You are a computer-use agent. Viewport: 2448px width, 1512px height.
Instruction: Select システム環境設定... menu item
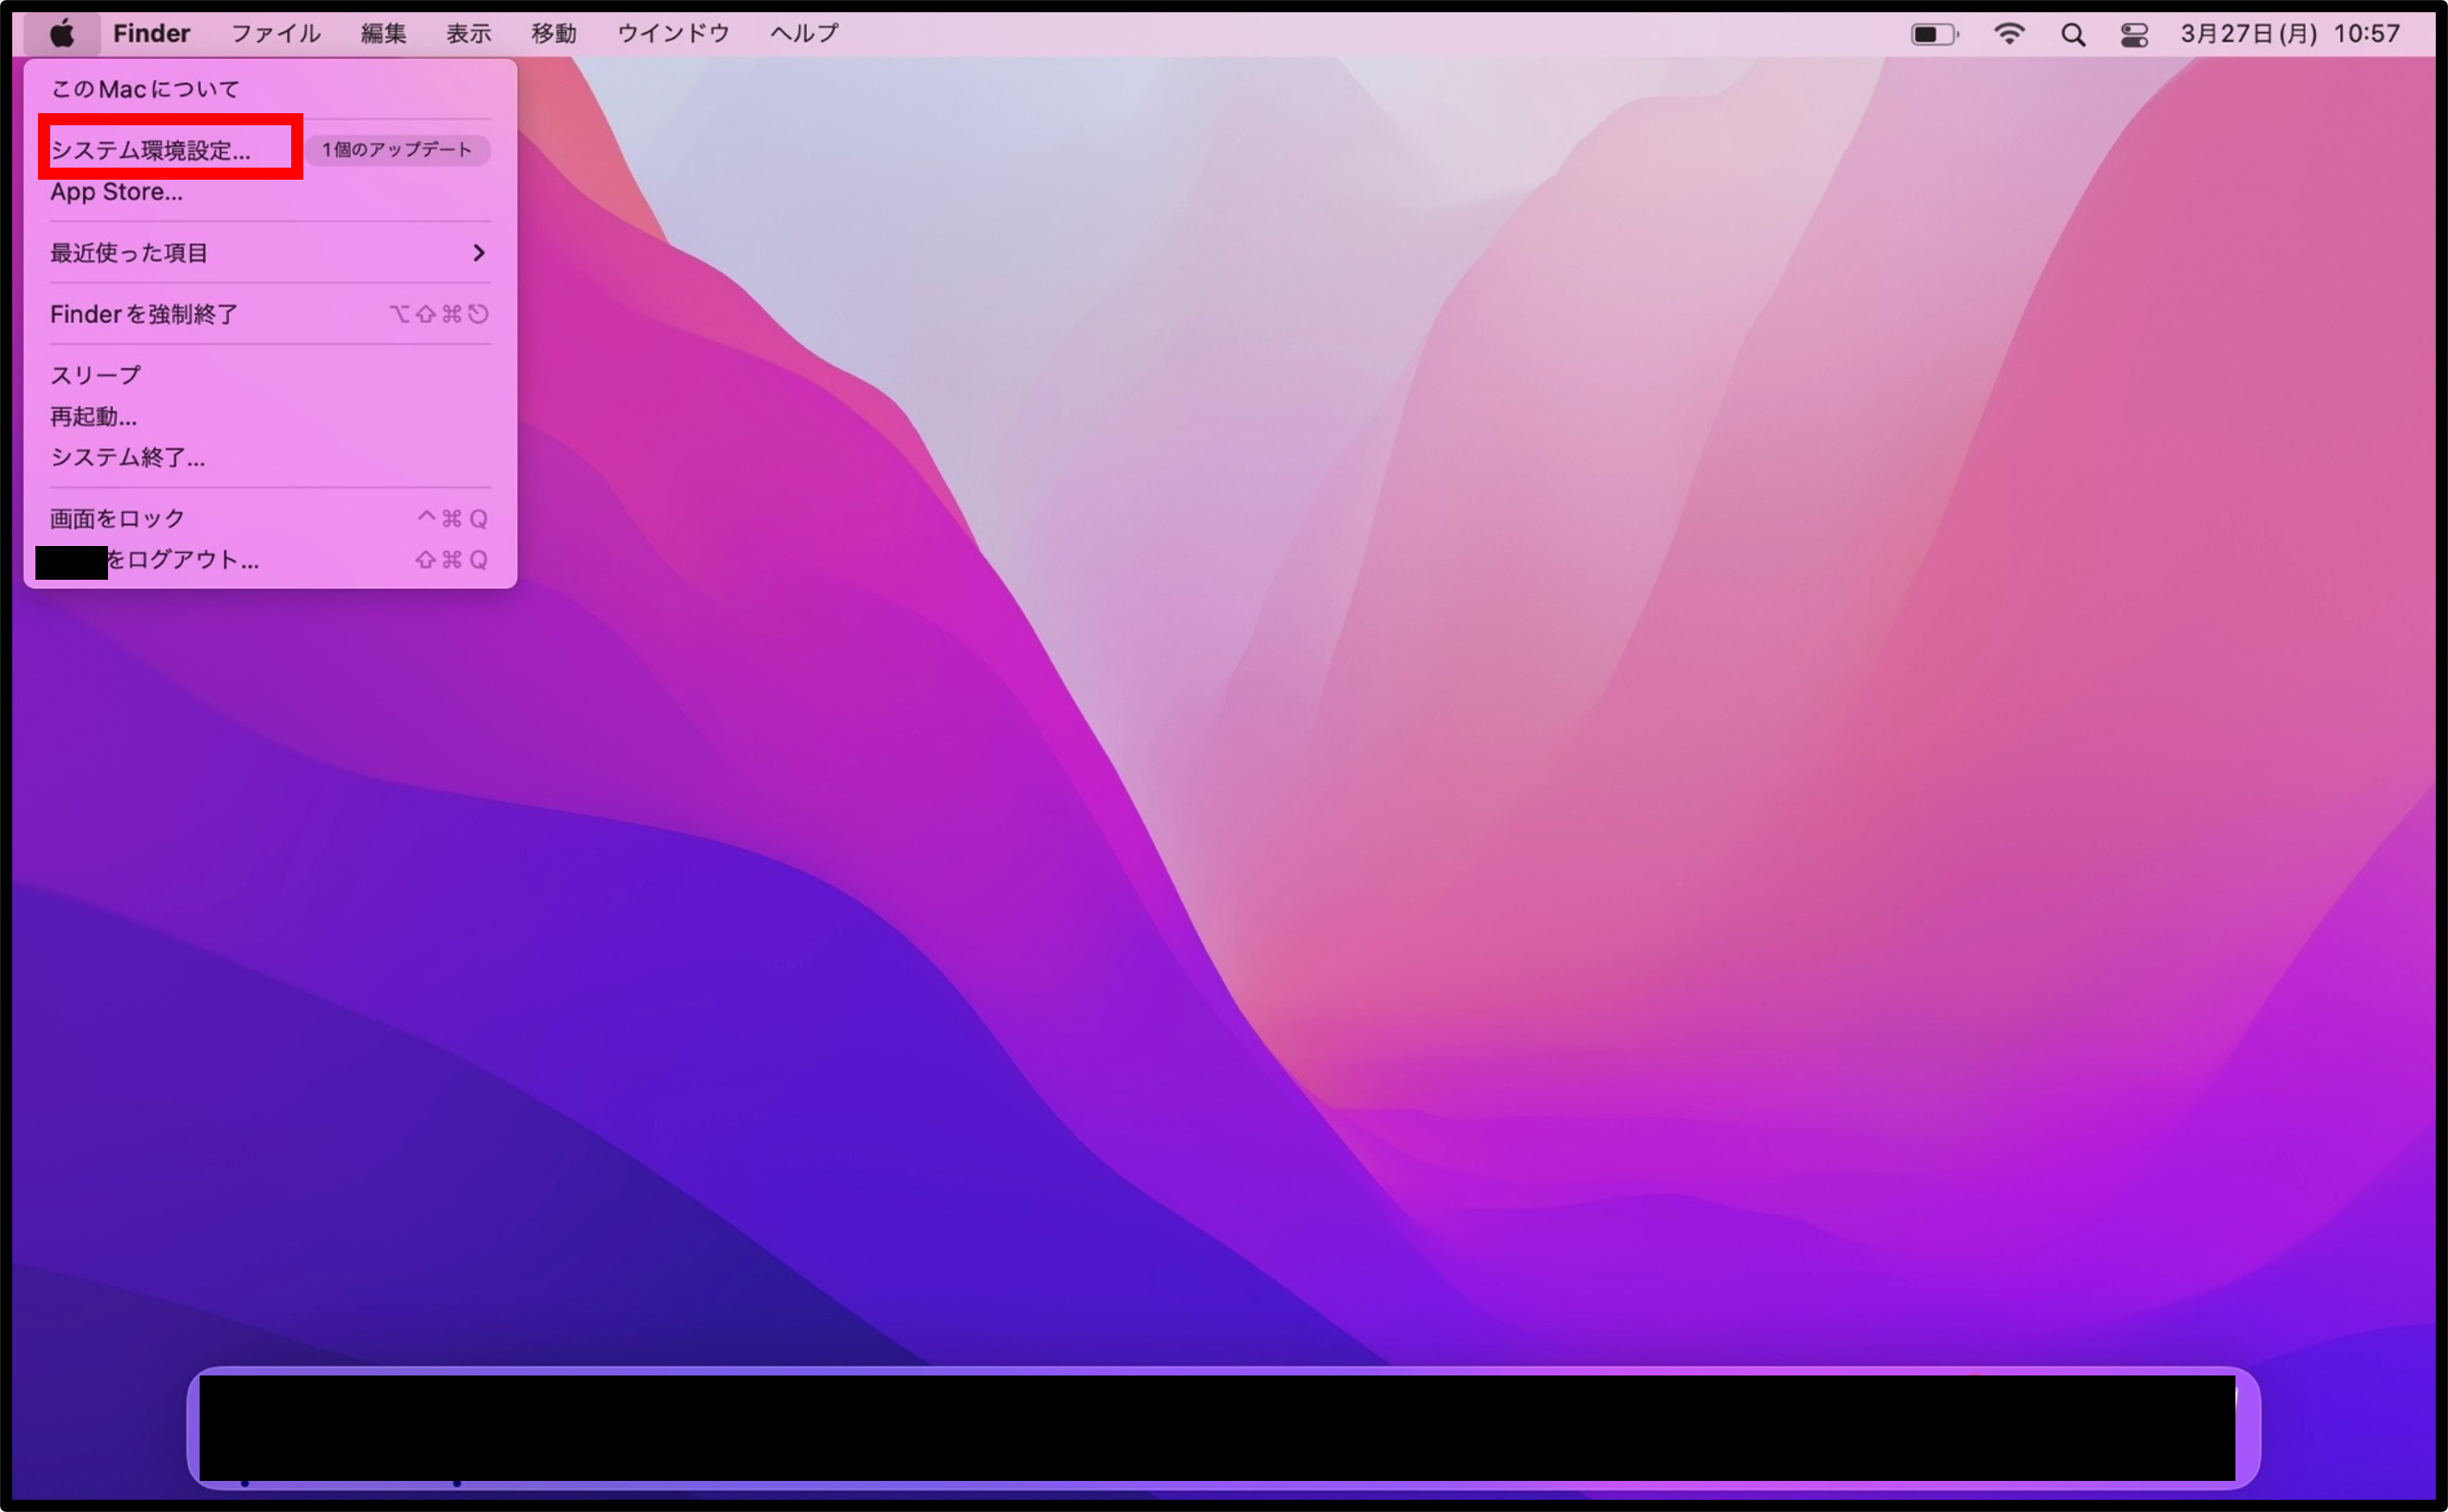point(151,150)
